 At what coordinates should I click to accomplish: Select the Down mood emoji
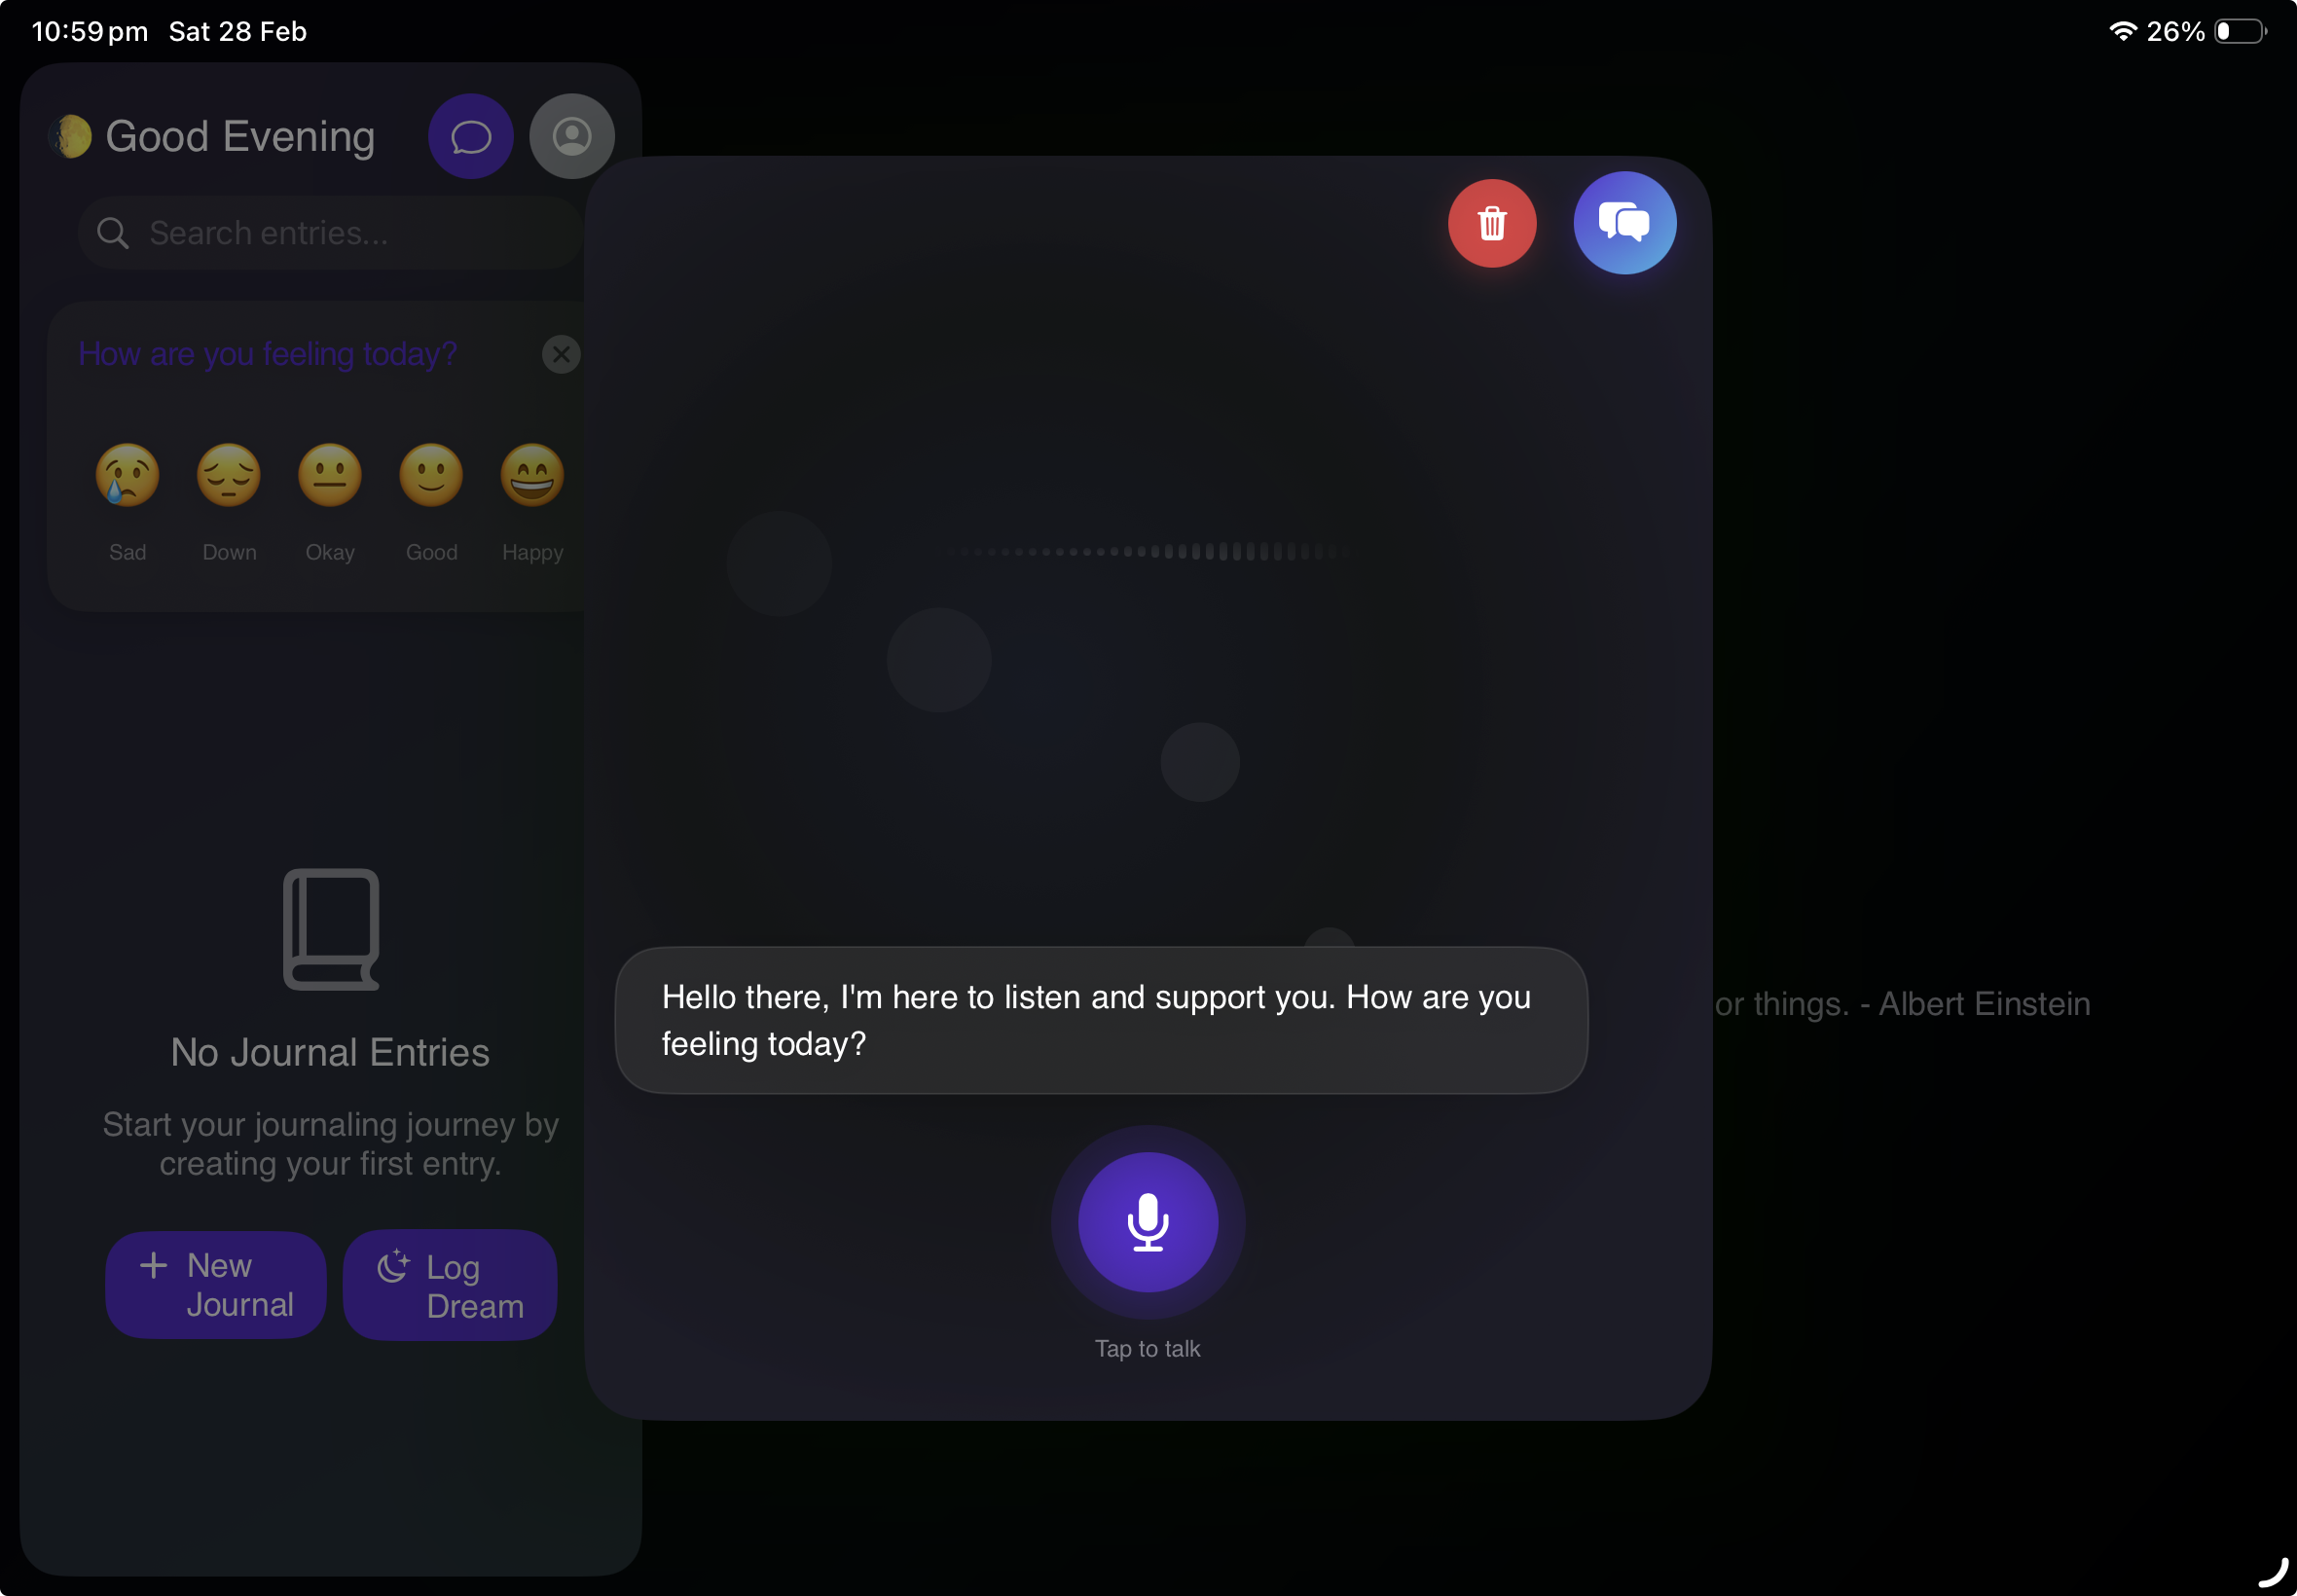(x=229, y=475)
